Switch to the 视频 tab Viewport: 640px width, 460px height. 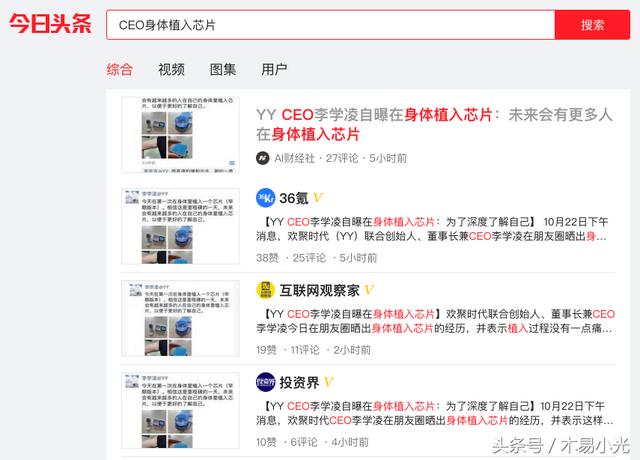coord(171,69)
